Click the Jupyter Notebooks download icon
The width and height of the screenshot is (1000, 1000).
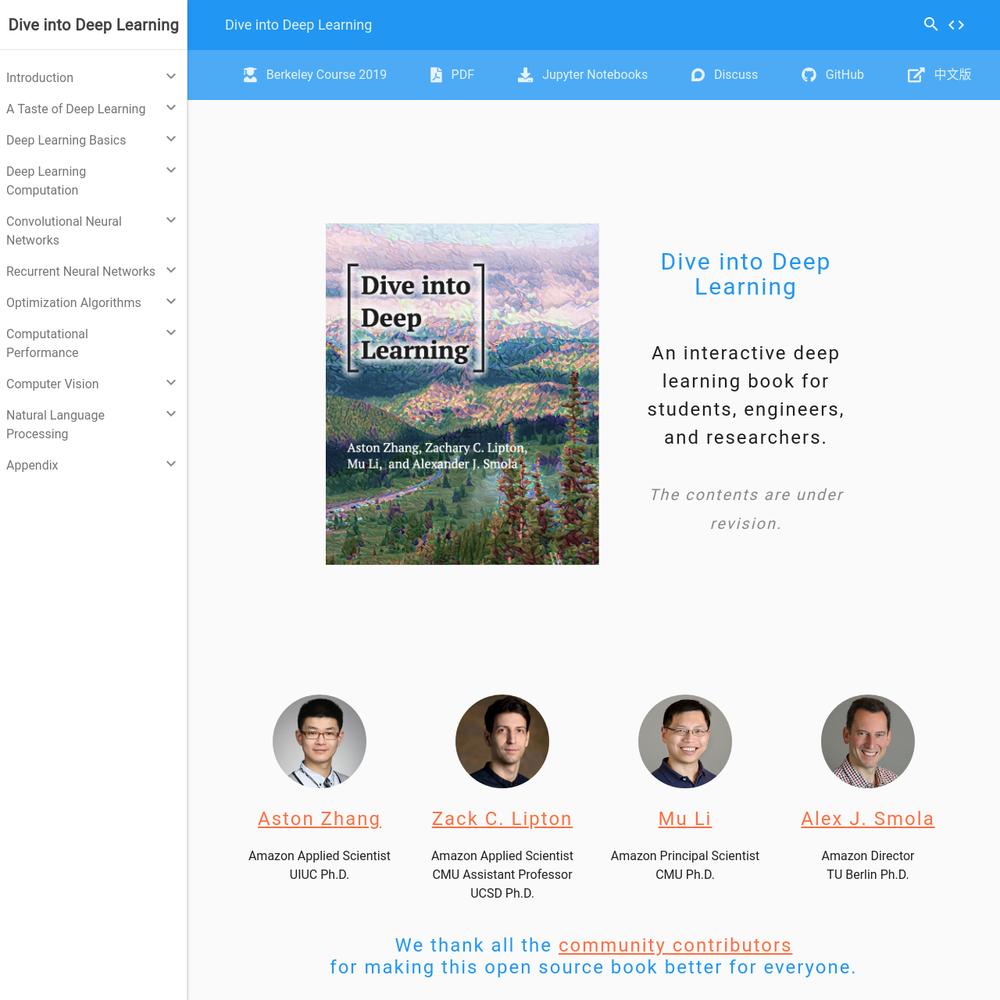tap(525, 75)
